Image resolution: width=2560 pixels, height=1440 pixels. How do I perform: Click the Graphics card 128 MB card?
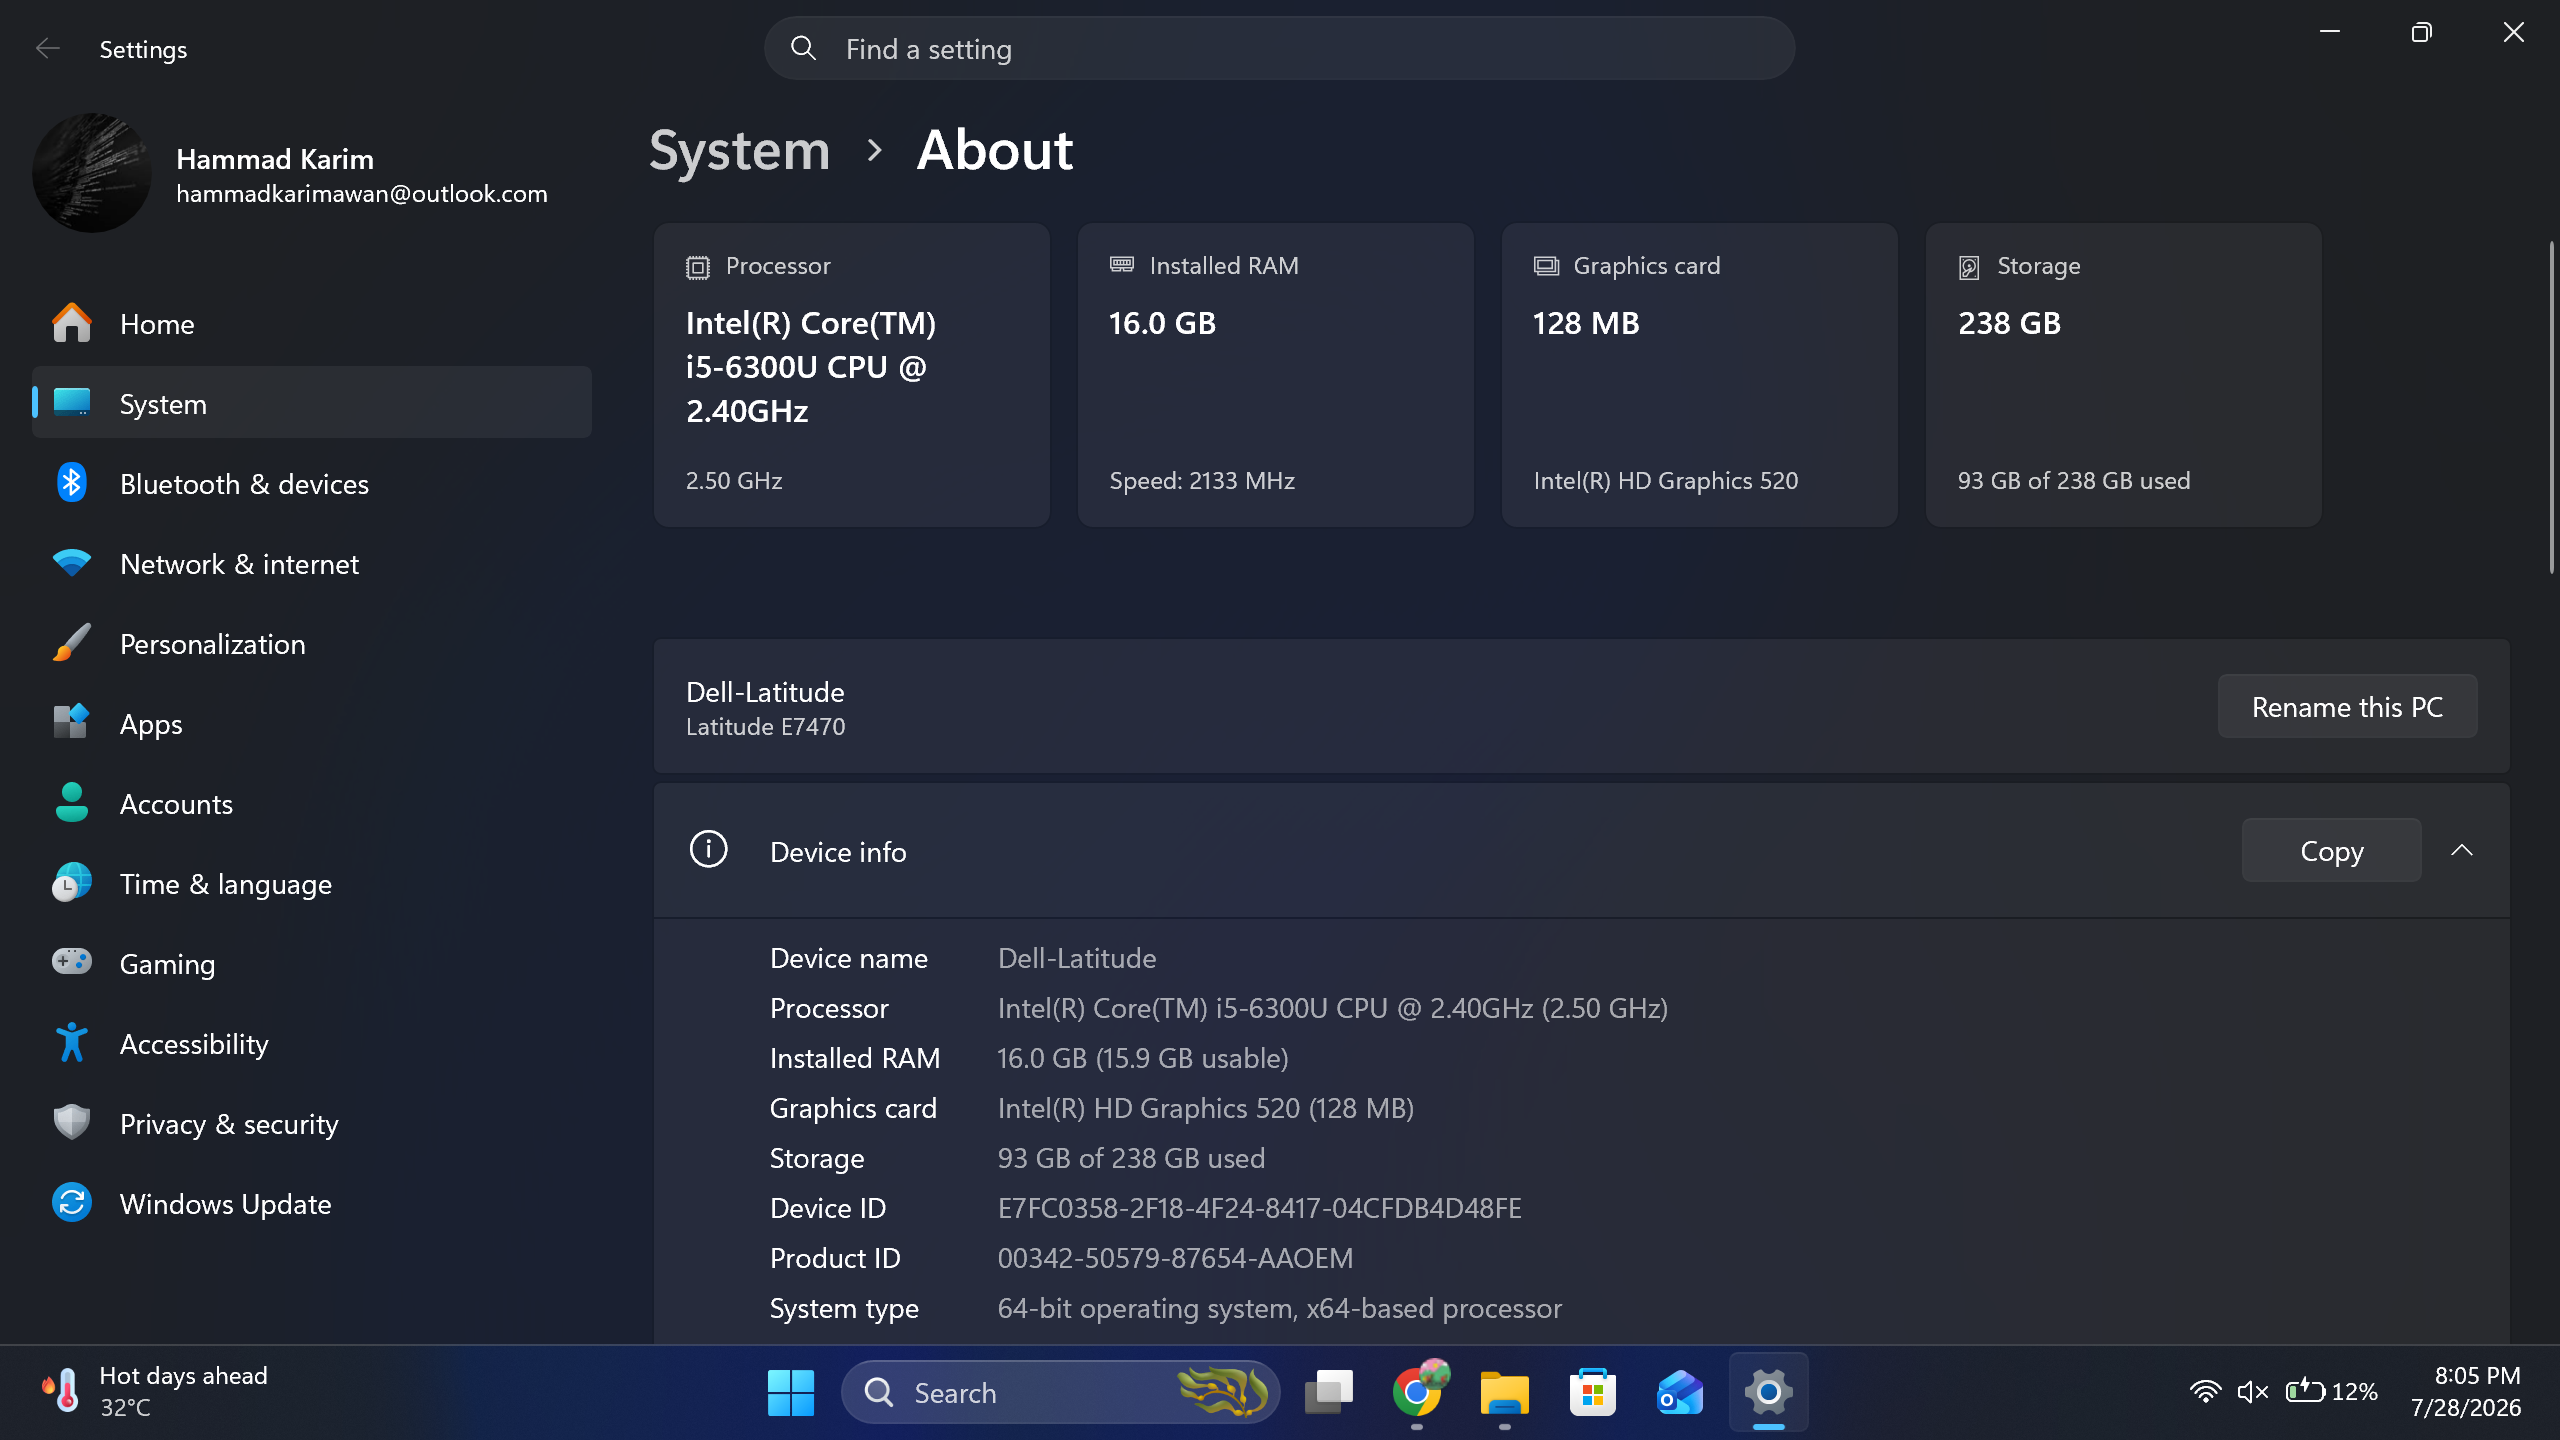click(1699, 374)
